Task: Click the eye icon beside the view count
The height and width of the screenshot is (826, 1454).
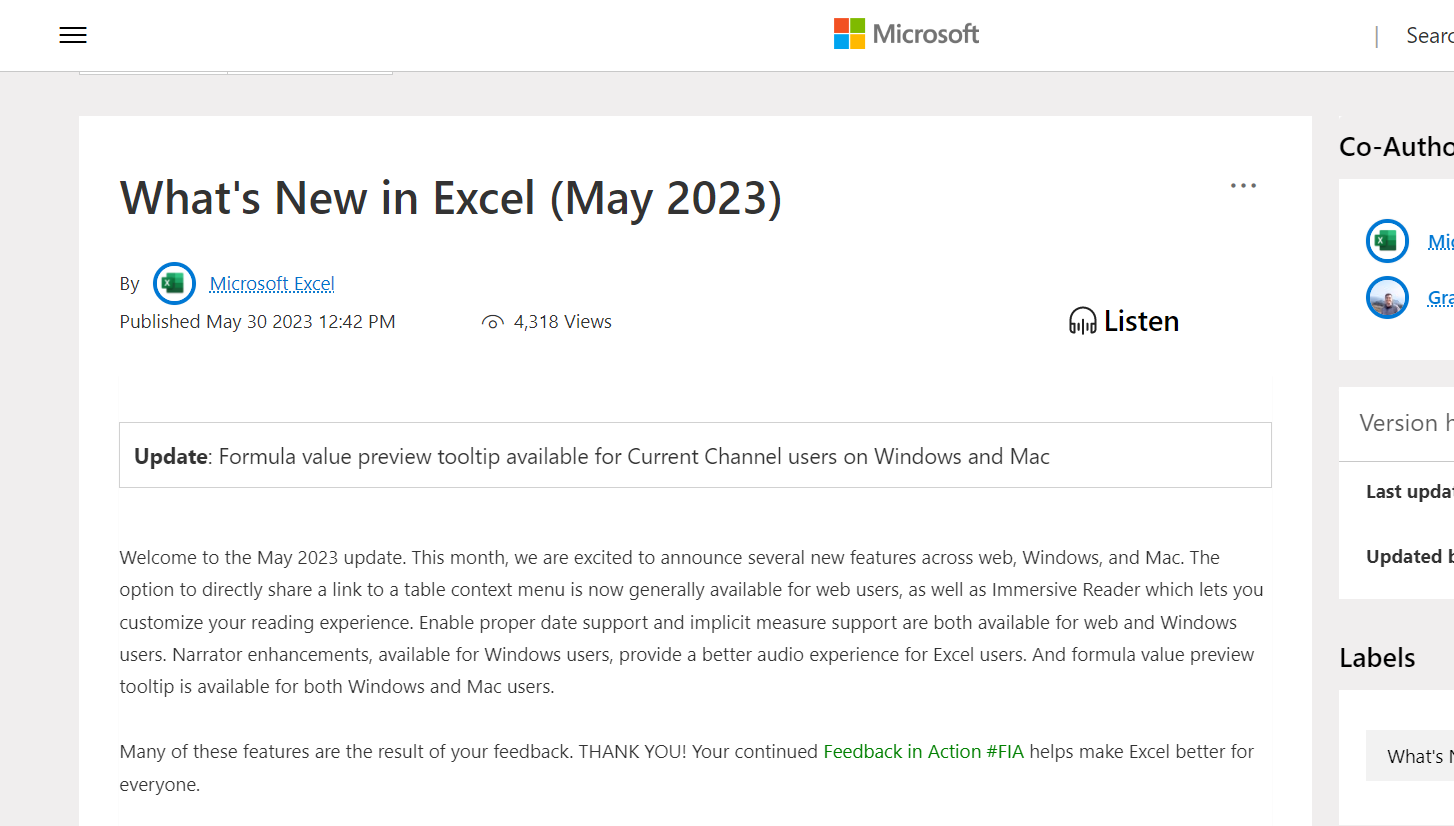Action: point(492,322)
